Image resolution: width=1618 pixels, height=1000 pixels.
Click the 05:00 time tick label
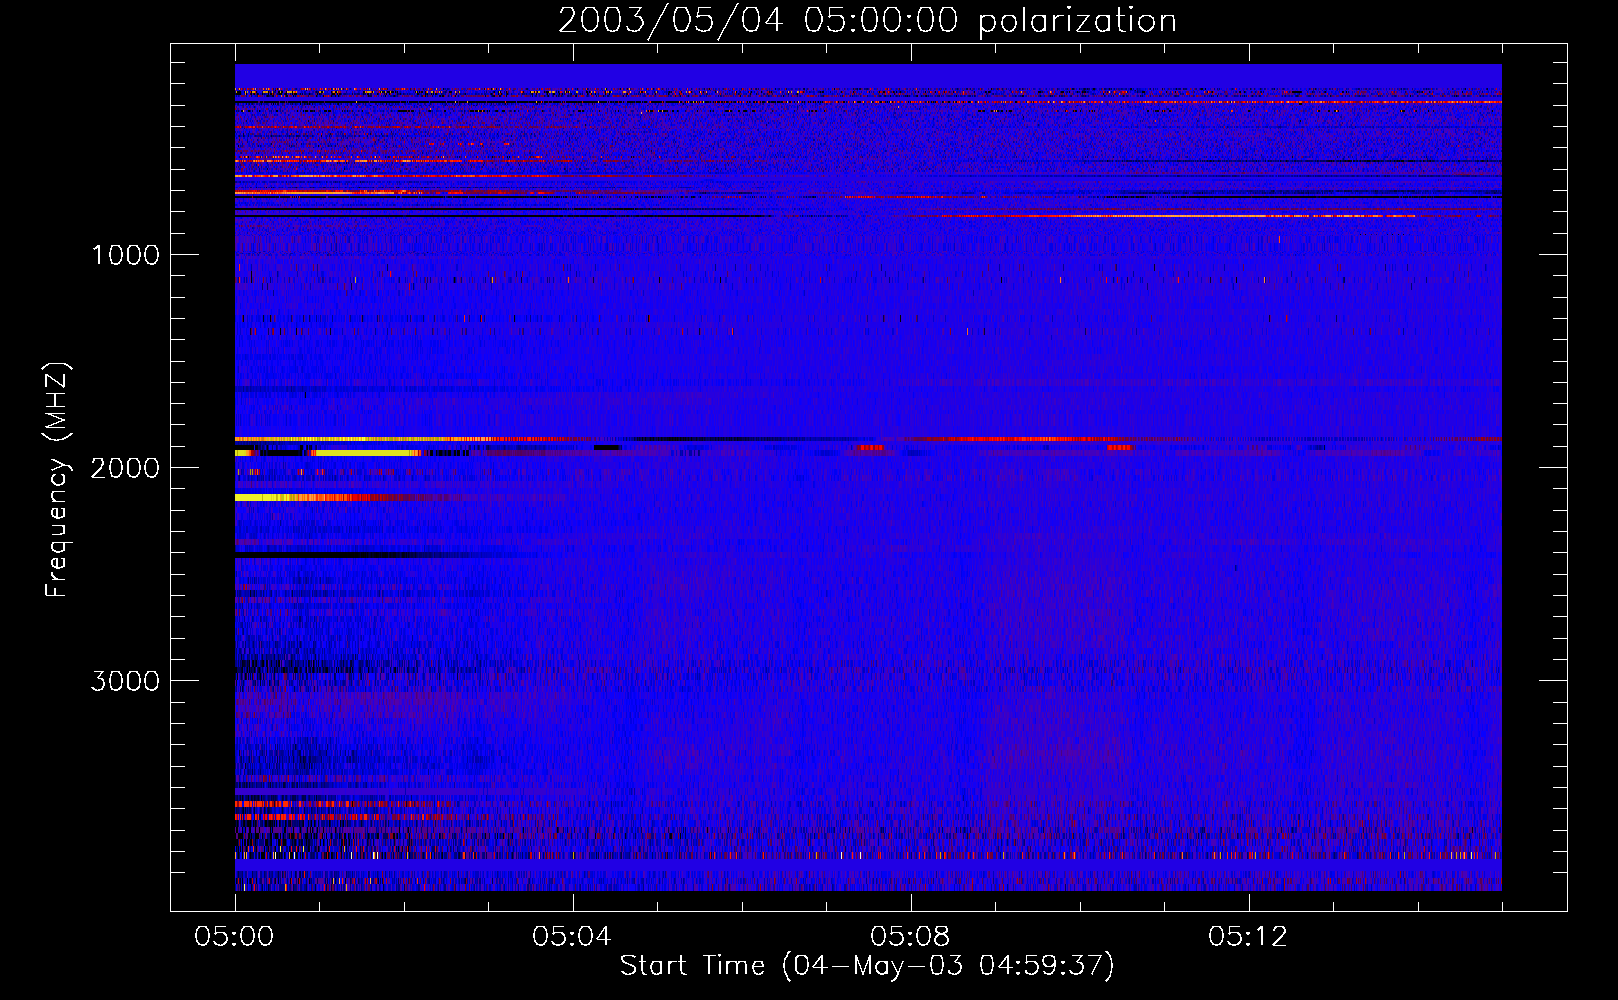234,937
